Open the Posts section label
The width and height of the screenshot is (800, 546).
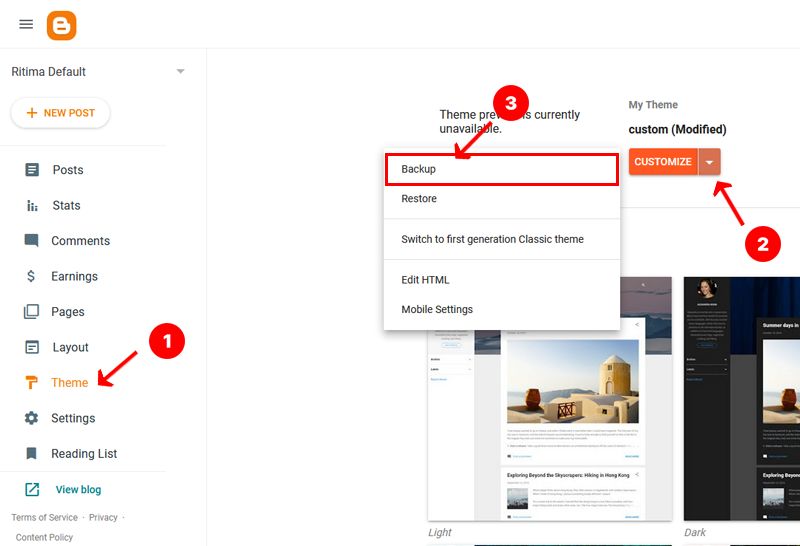tap(68, 170)
